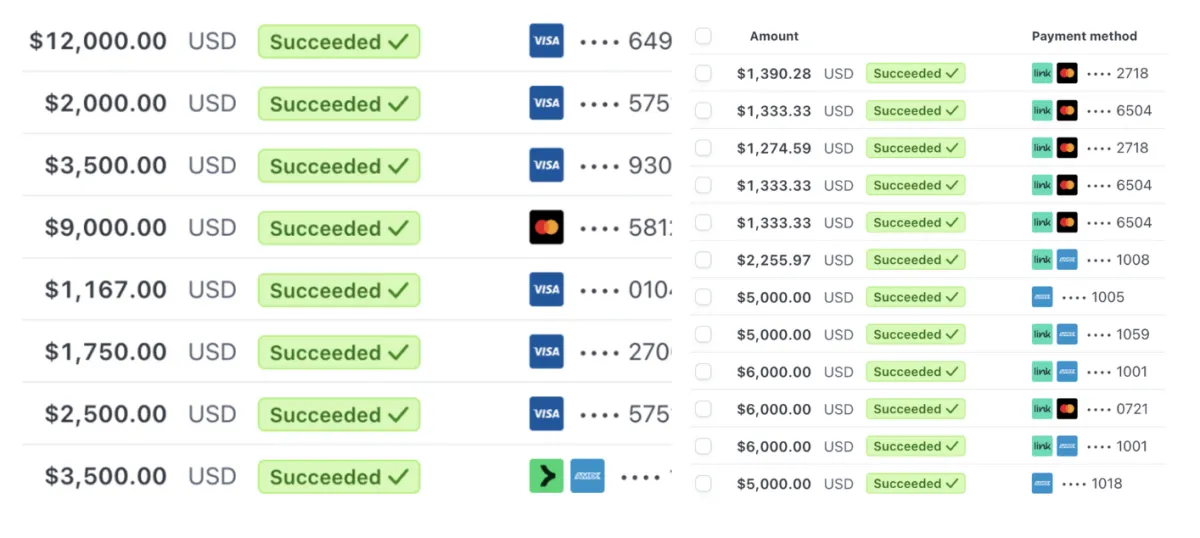Click the Payment method column header
The height and width of the screenshot is (538, 1200).
1084,36
